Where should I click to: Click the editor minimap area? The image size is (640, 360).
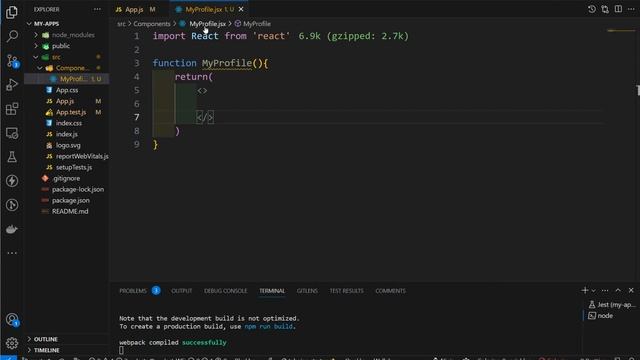click(x=621, y=31)
